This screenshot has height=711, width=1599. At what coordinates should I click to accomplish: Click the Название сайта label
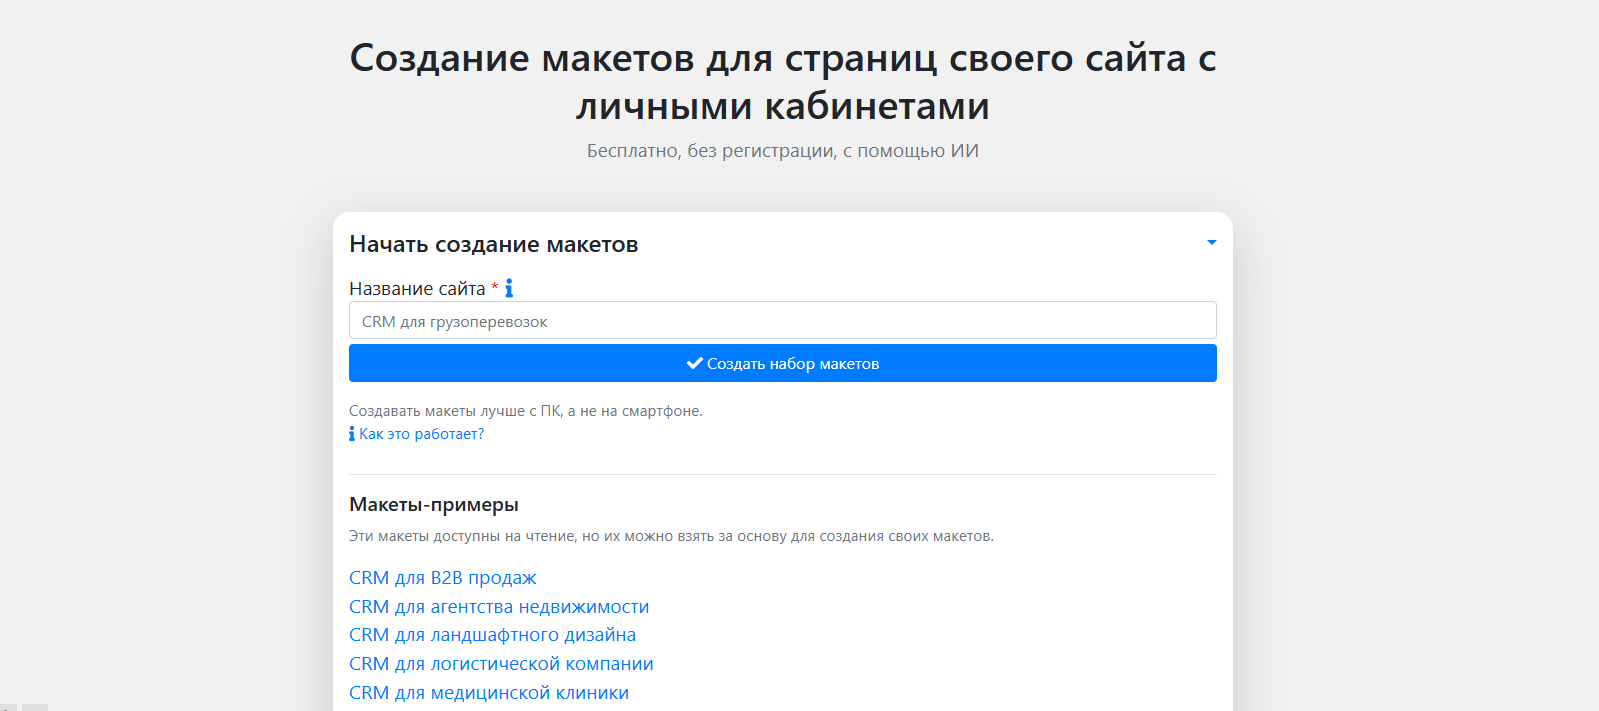[417, 289]
